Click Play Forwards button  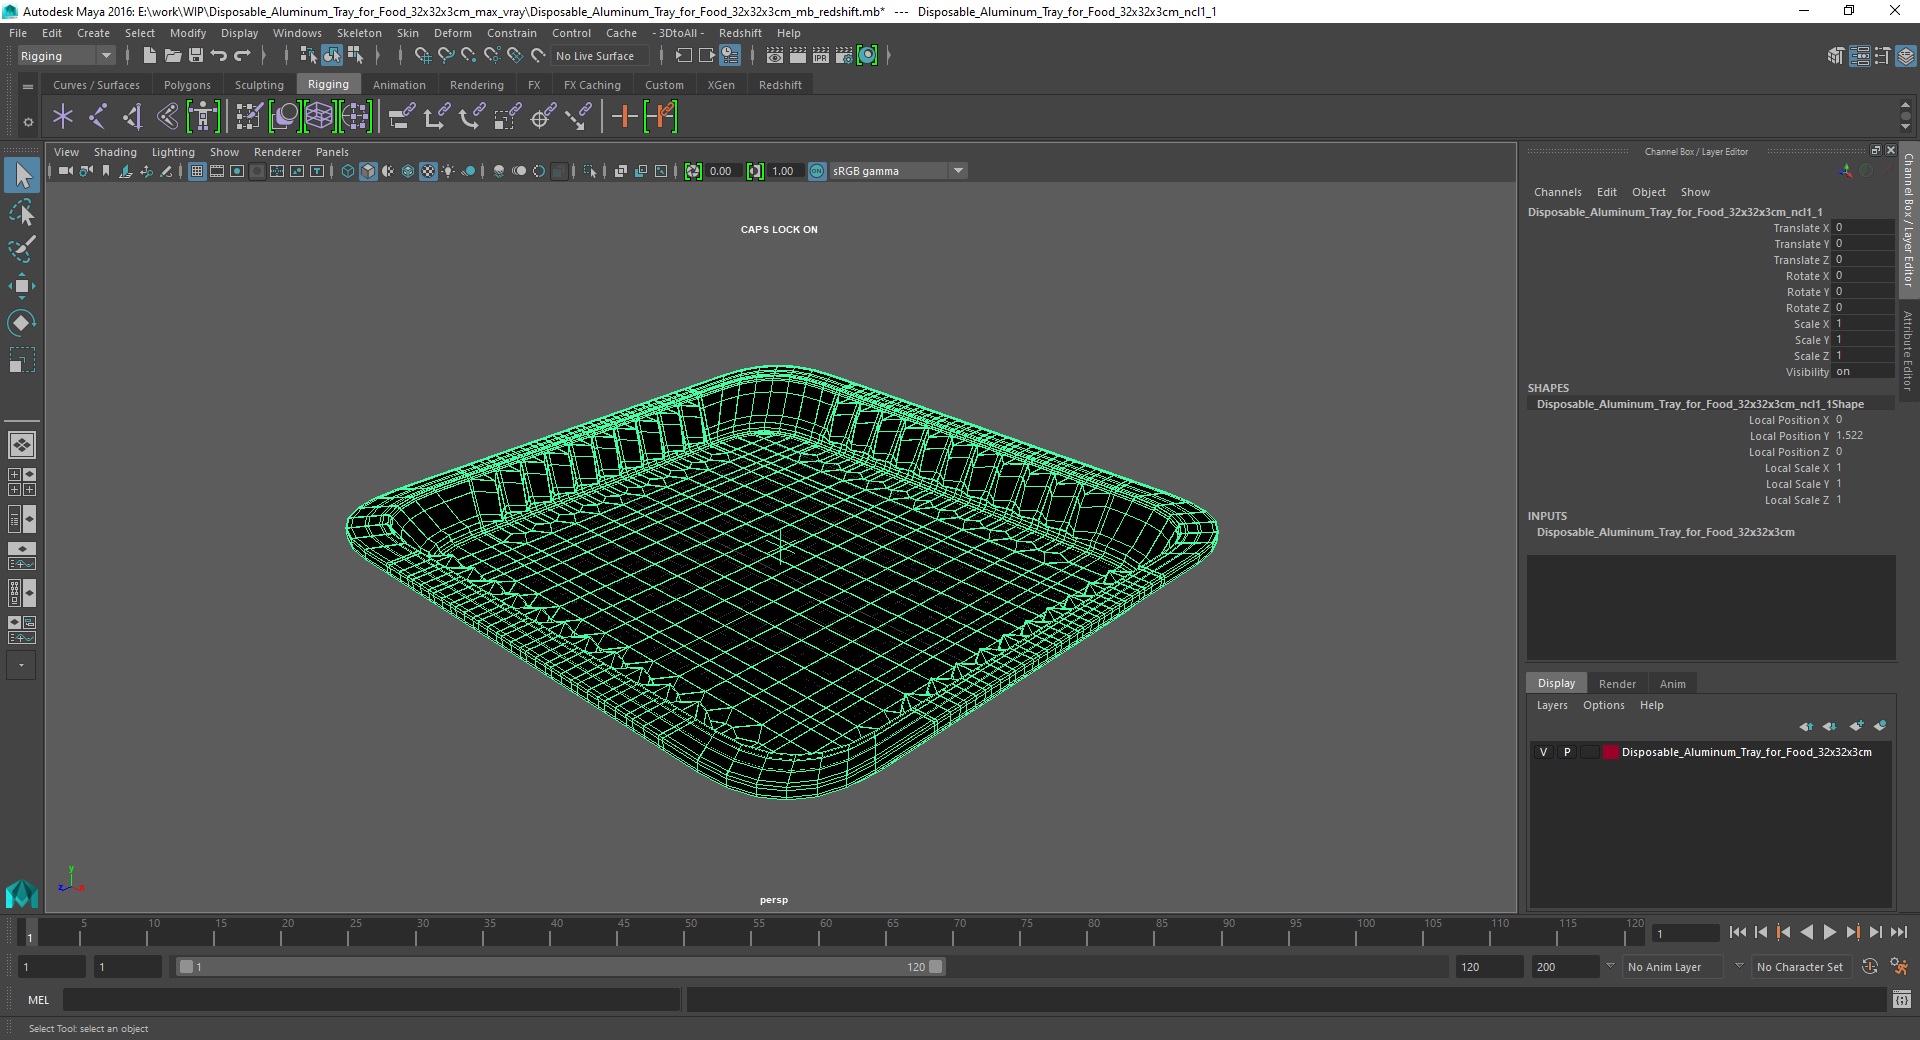(x=1829, y=932)
